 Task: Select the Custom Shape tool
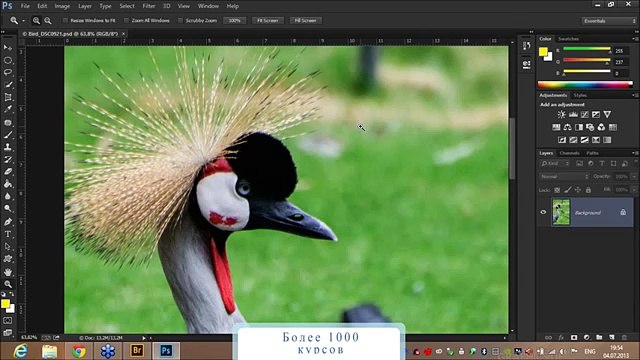tap(8, 259)
